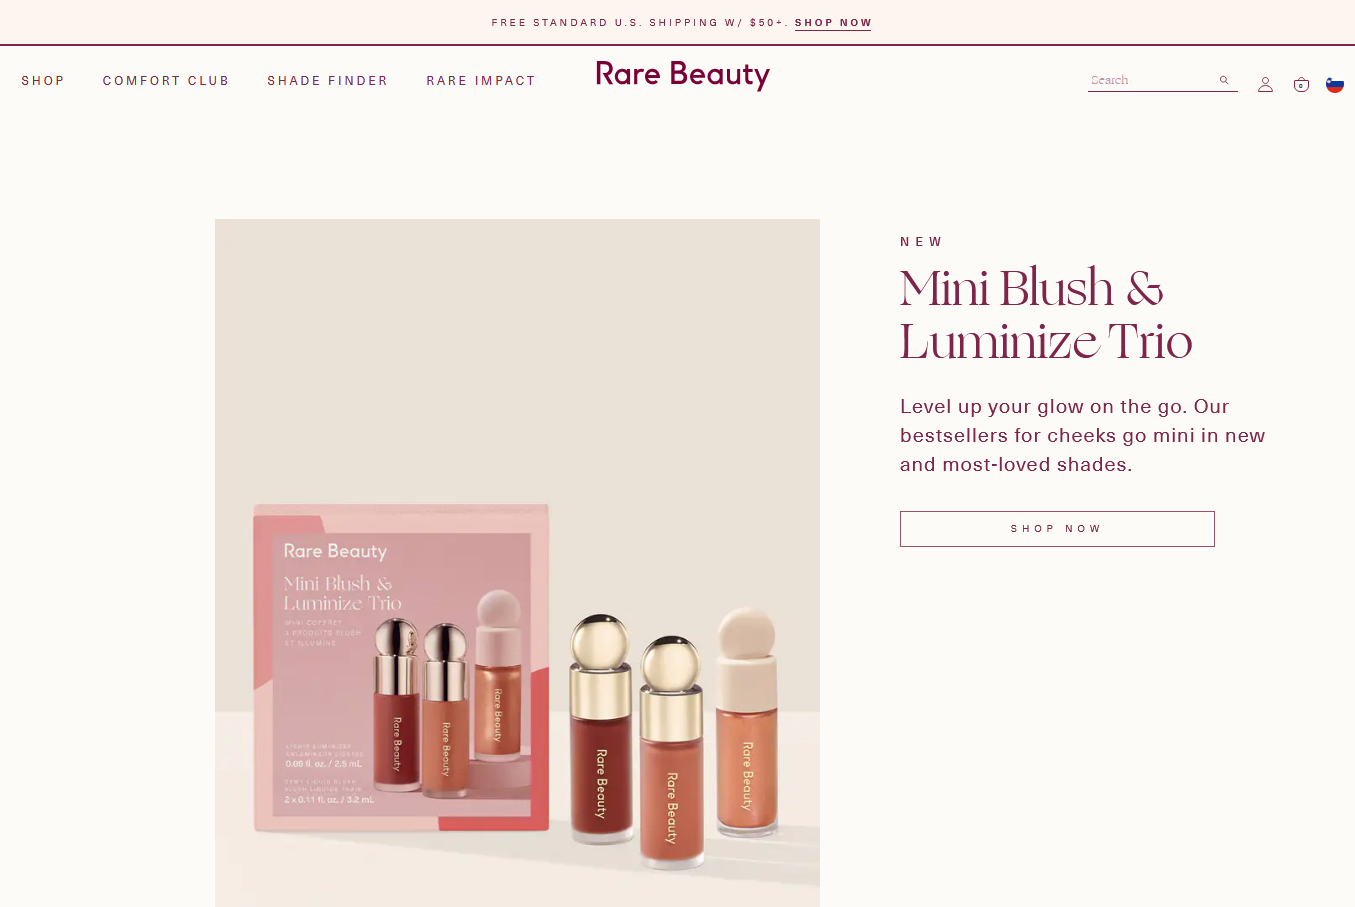This screenshot has width=1355, height=907.
Task: Click the peach luminizer bottle with beige cap
Action: point(747,720)
